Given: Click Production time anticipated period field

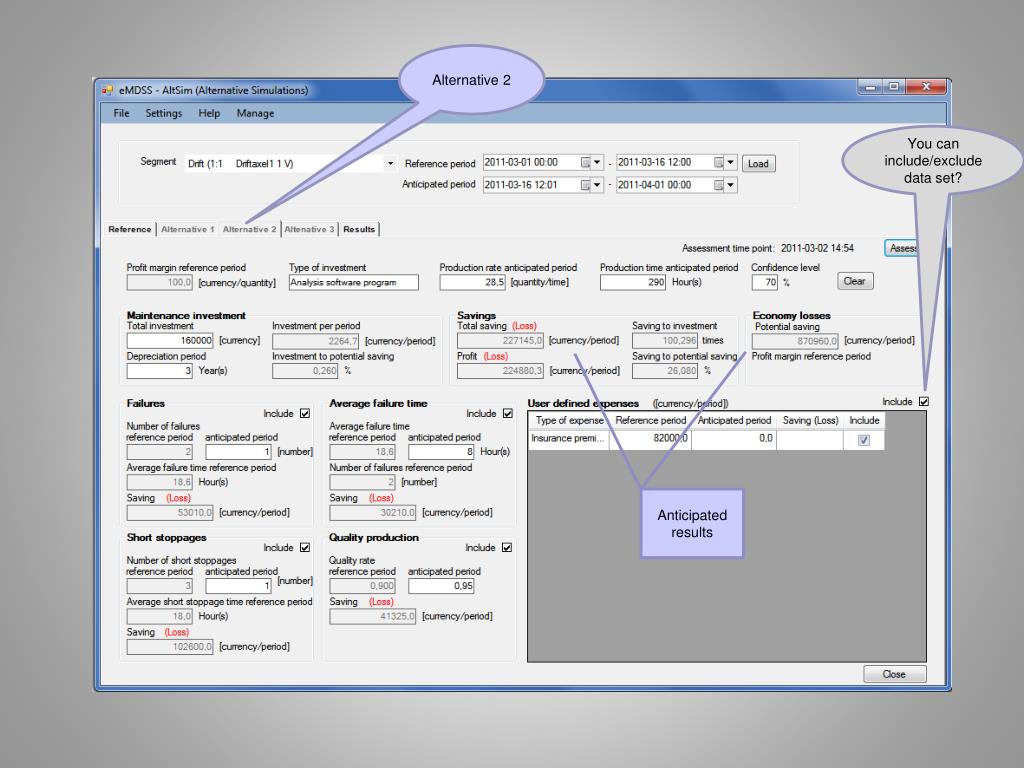Looking at the screenshot, I should pos(633,282).
